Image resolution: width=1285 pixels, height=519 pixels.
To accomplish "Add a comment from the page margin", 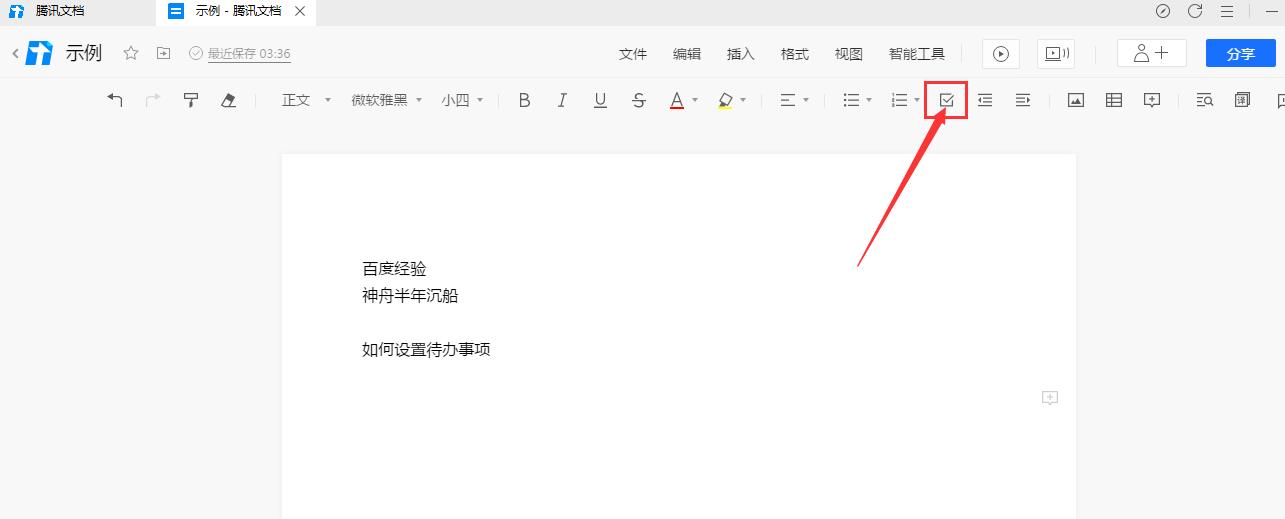I will (x=1050, y=398).
